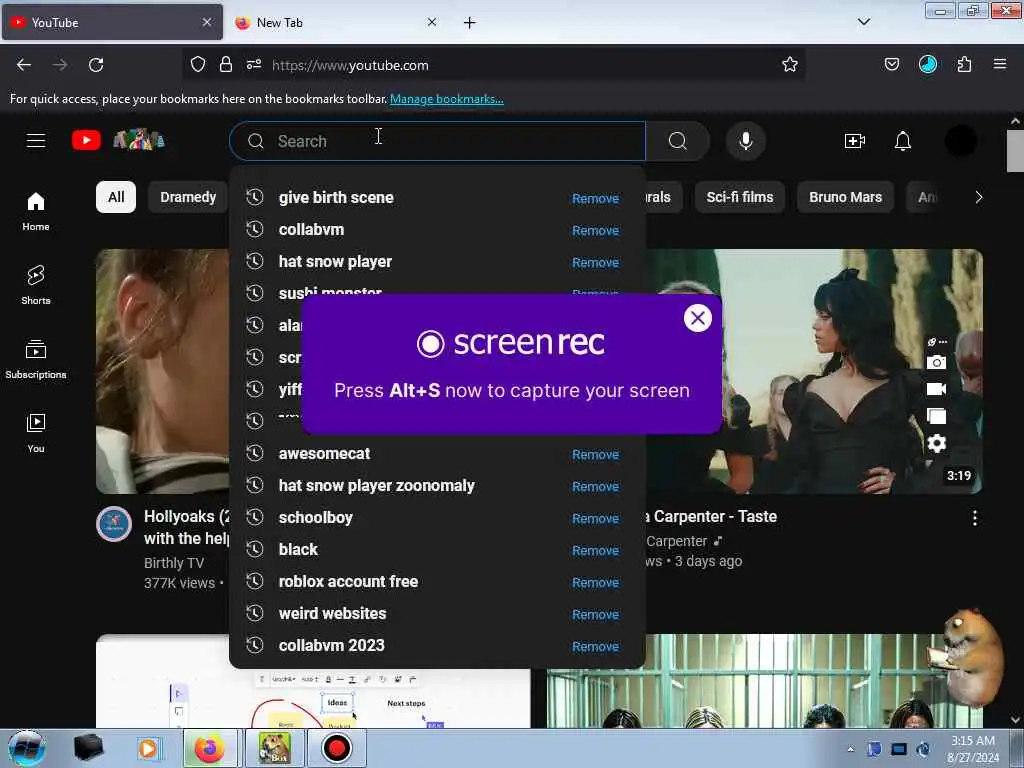Open the Hollyoaks video thumbnail
This screenshot has height=768, width=1024.
pyautogui.click(x=163, y=371)
